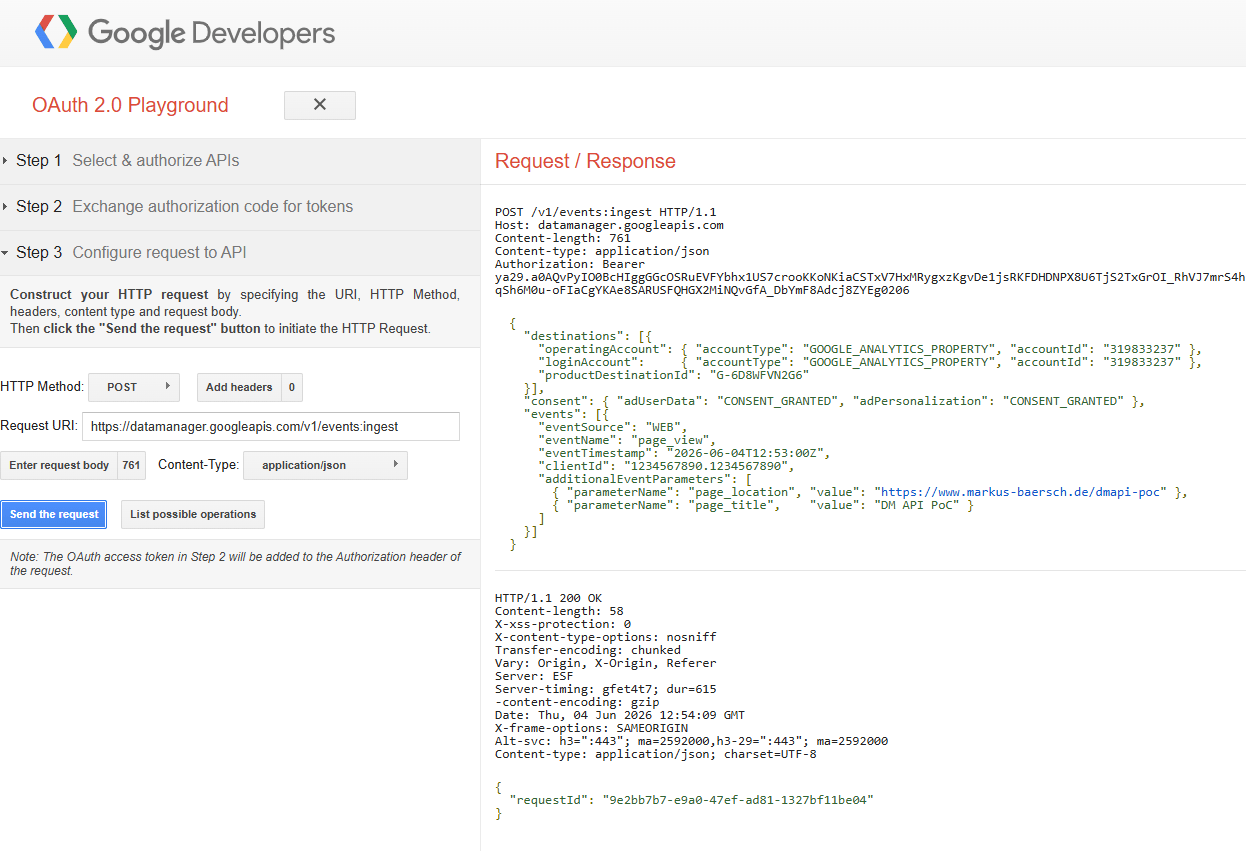
Task: Click the requestId value in the response
Action: coord(736,800)
